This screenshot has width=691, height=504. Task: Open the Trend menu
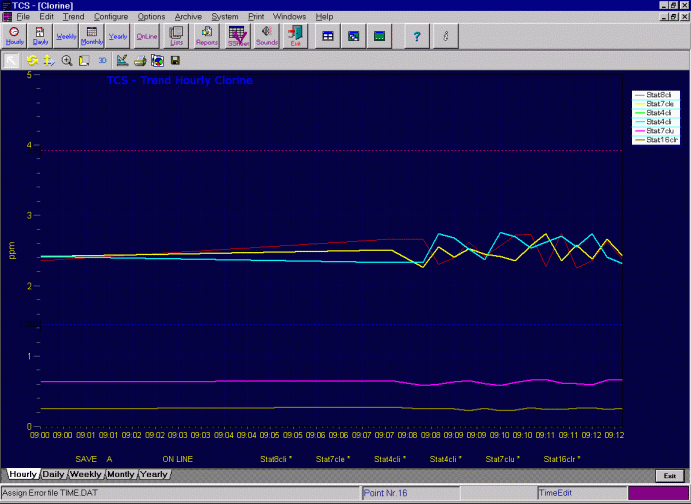point(73,17)
